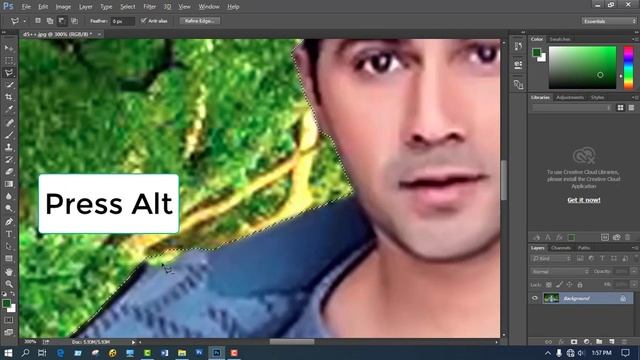Click foreground color swatch in toolbox
This screenshot has width=640, height=360.
click(x=7, y=304)
